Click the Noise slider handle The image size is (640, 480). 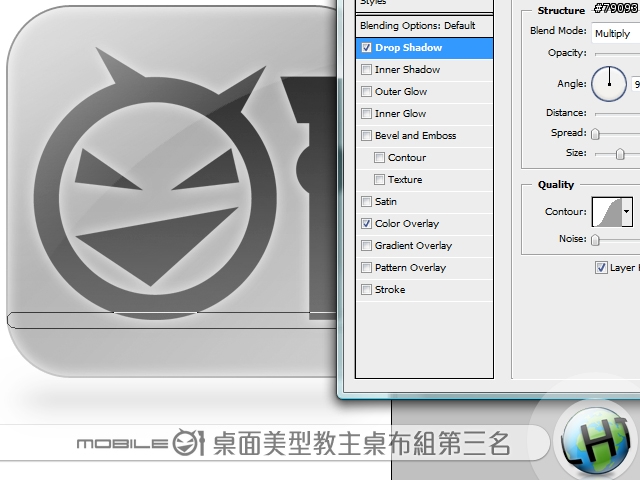tap(596, 240)
